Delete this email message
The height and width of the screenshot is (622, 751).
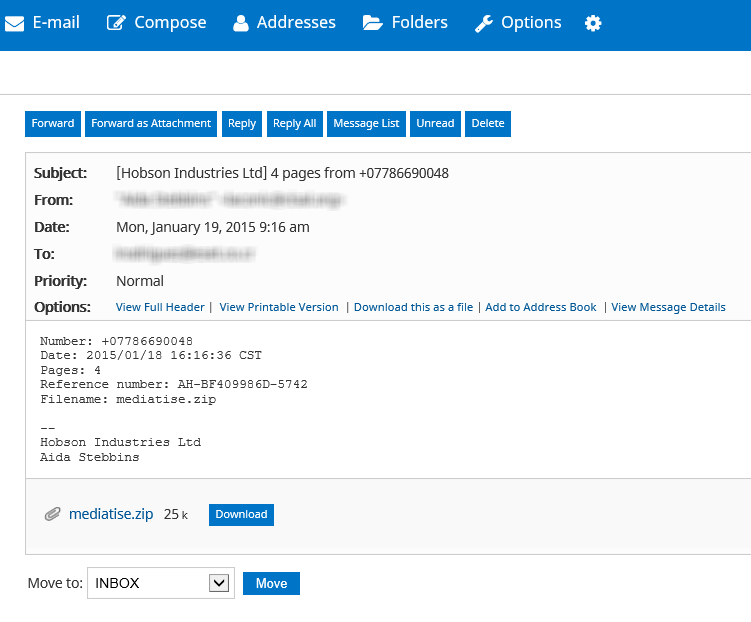tap(488, 123)
